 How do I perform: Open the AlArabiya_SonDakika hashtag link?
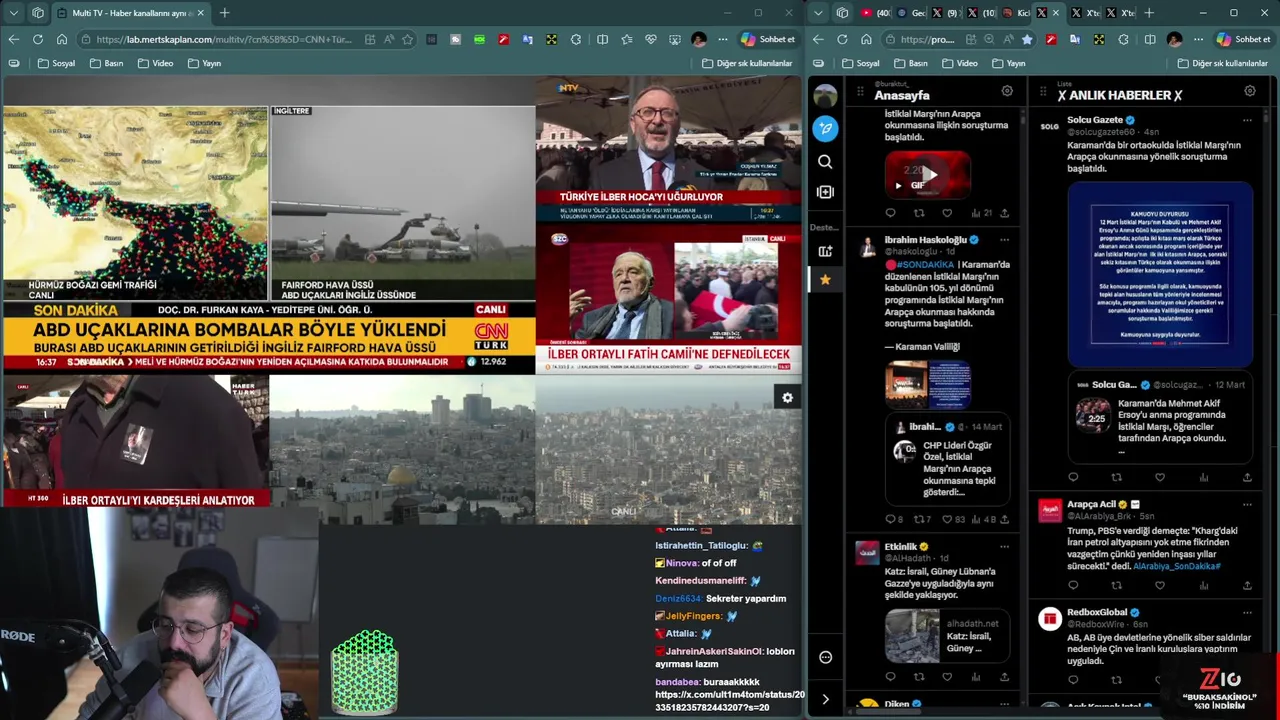(1176, 566)
